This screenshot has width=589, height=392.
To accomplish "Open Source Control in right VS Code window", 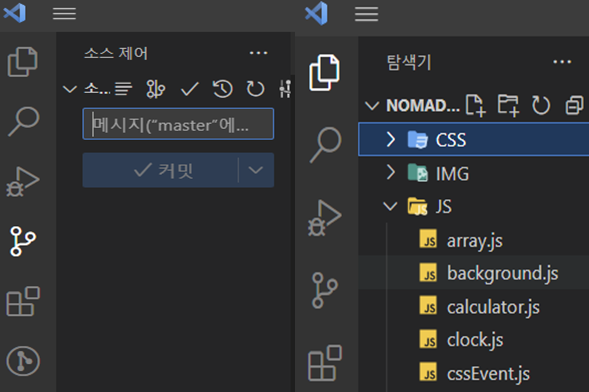I will pyautogui.click(x=325, y=290).
